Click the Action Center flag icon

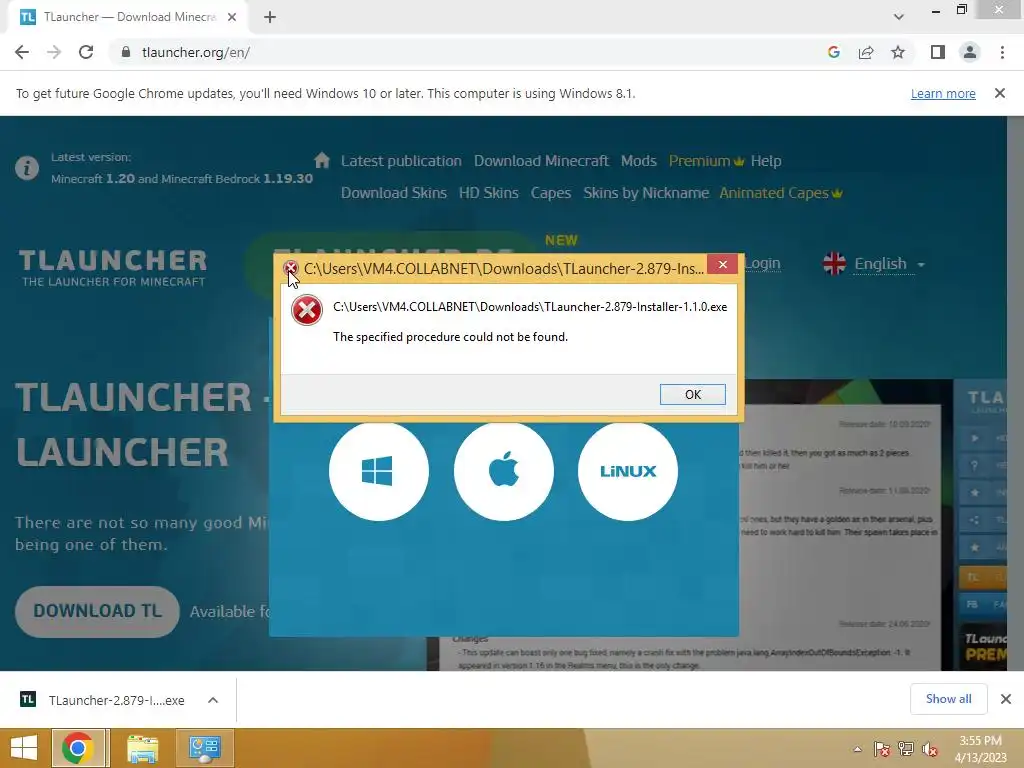(882, 749)
